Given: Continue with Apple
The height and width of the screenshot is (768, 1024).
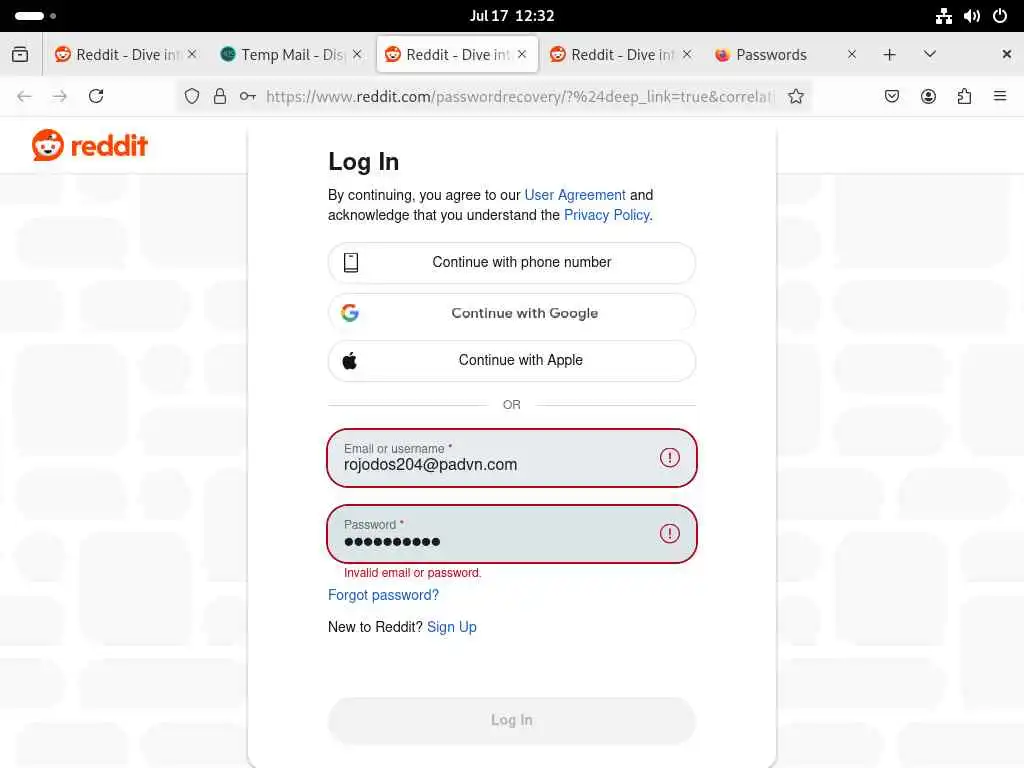Looking at the screenshot, I should tap(512, 360).
